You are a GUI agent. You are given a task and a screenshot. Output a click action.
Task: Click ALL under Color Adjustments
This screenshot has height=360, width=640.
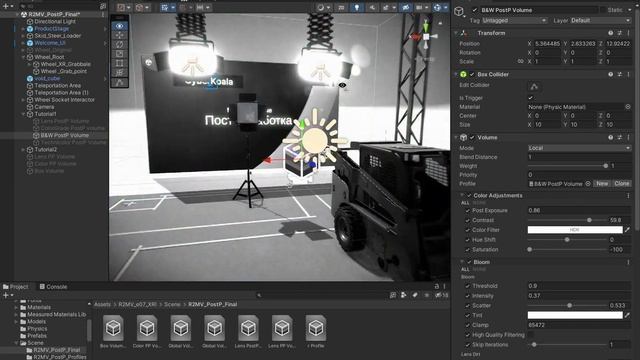point(465,203)
